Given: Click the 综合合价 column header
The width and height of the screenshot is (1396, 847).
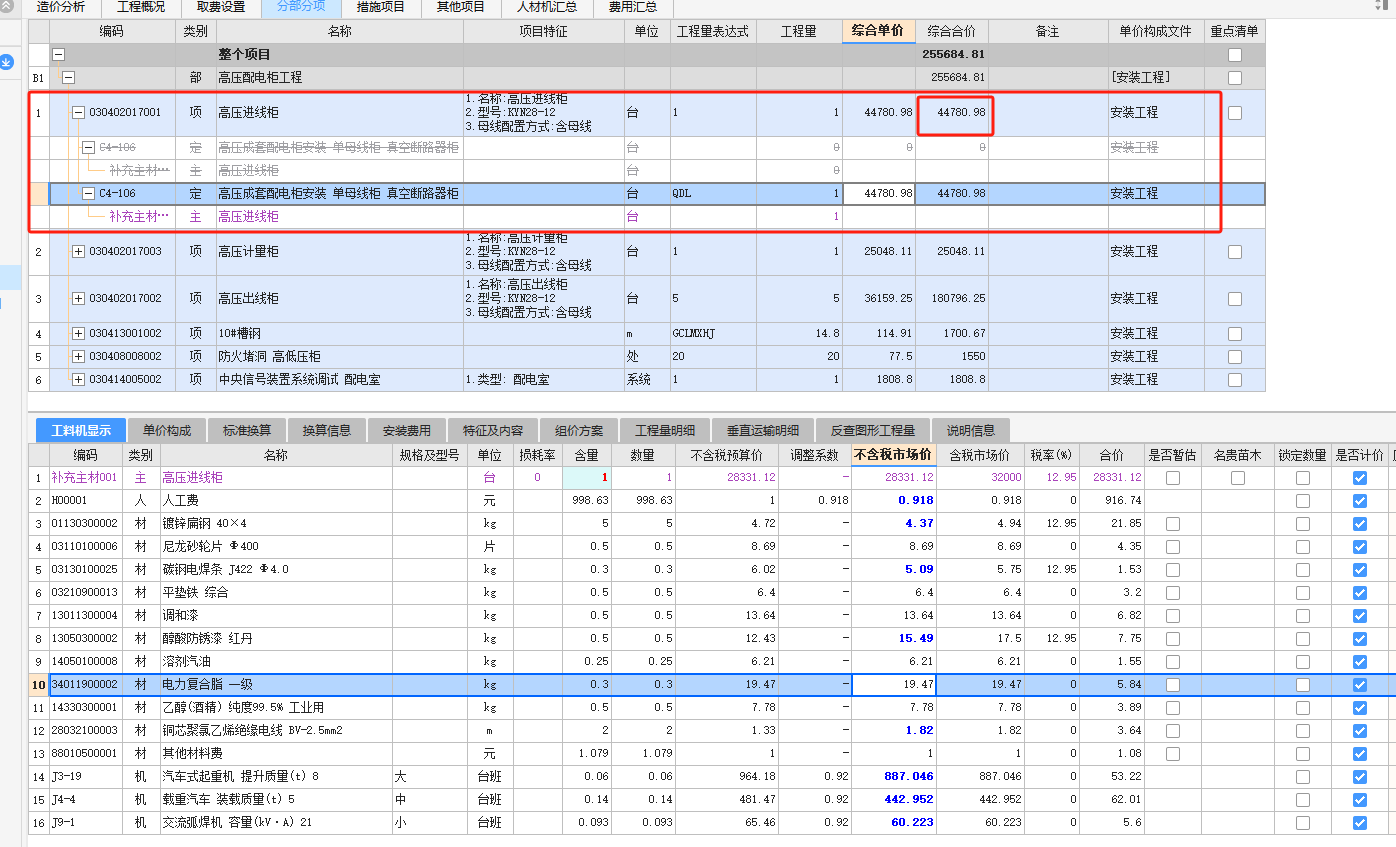Looking at the screenshot, I should pyautogui.click(x=951, y=32).
